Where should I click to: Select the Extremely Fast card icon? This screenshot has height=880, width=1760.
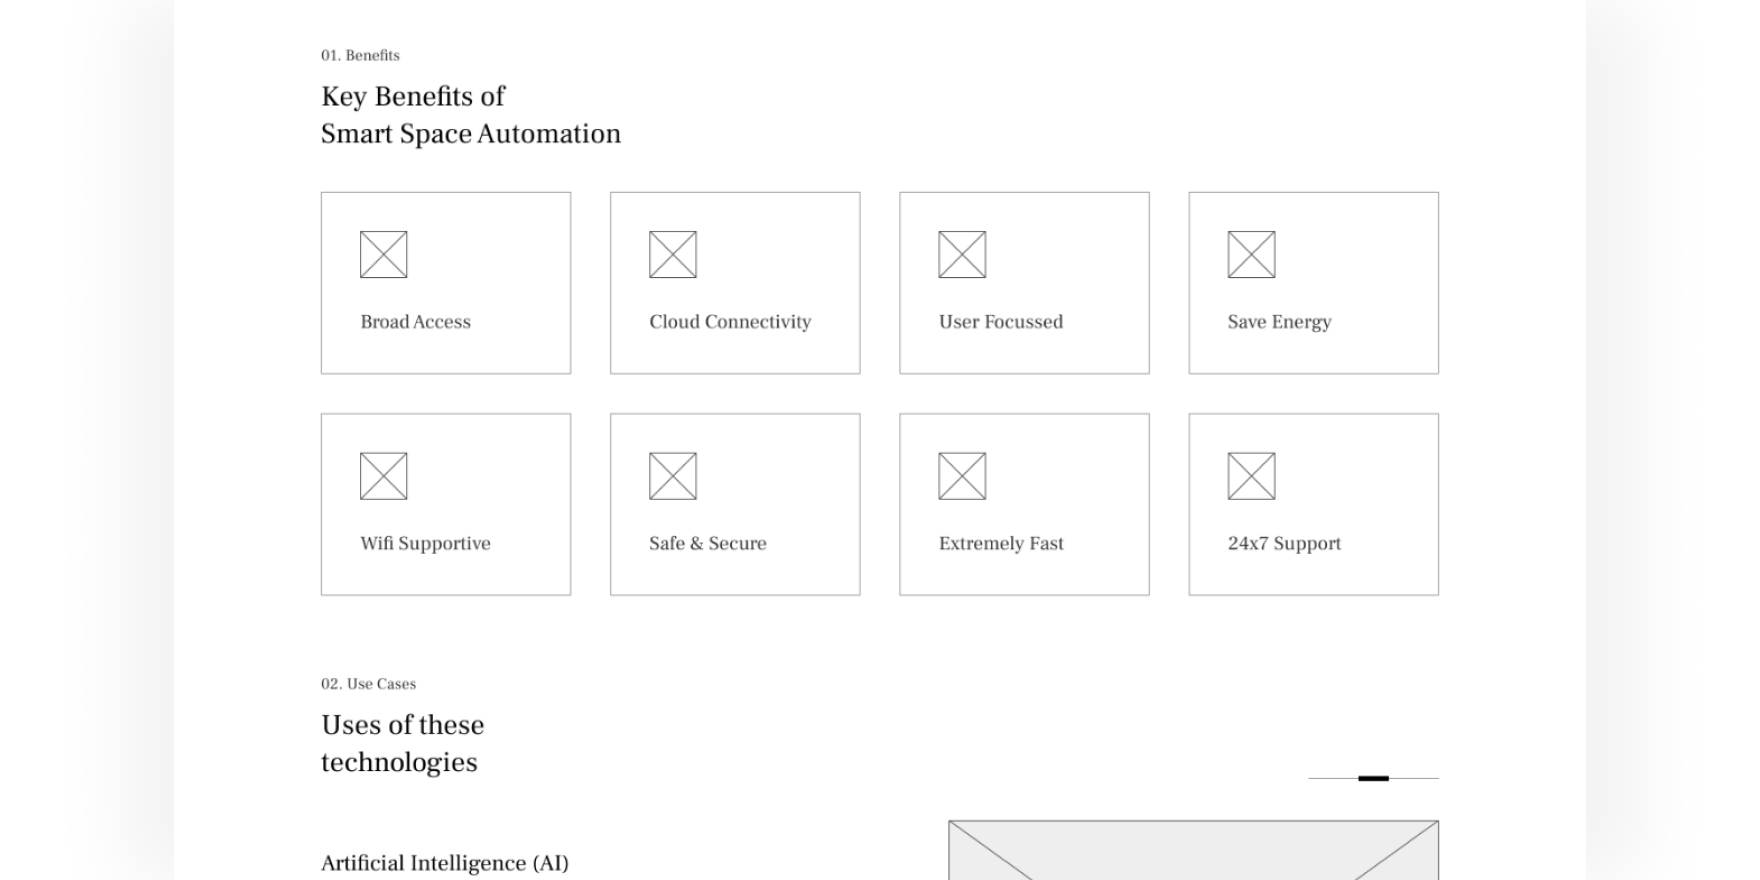point(962,476)
